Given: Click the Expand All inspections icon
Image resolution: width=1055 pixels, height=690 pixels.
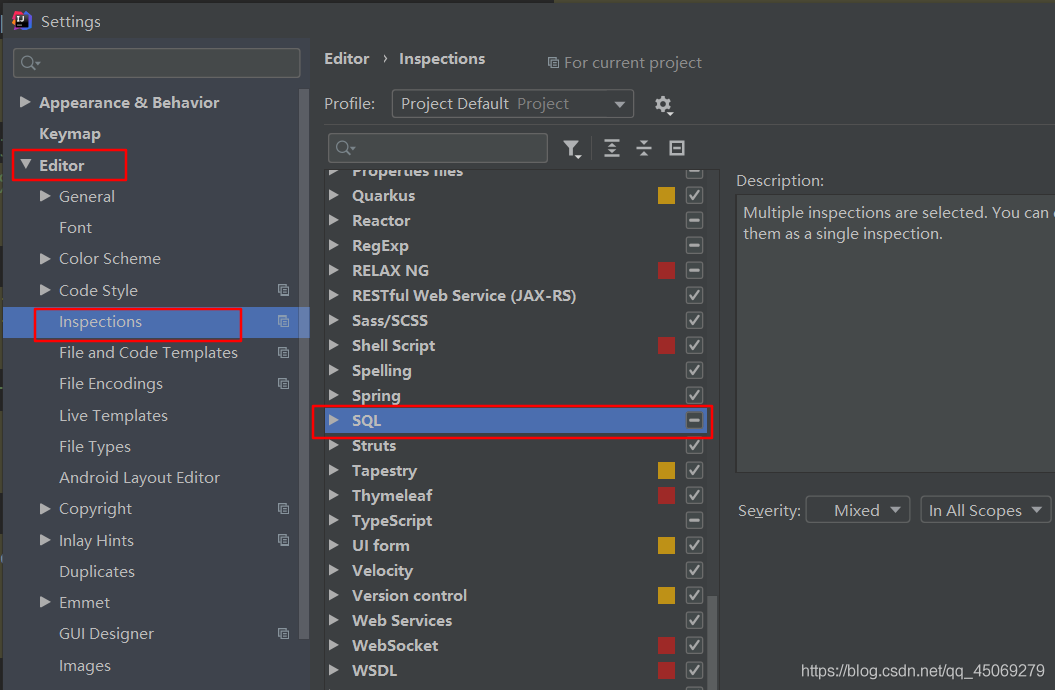Looking at the screenshot, I should pyautogui.click(x=612, y=148).
